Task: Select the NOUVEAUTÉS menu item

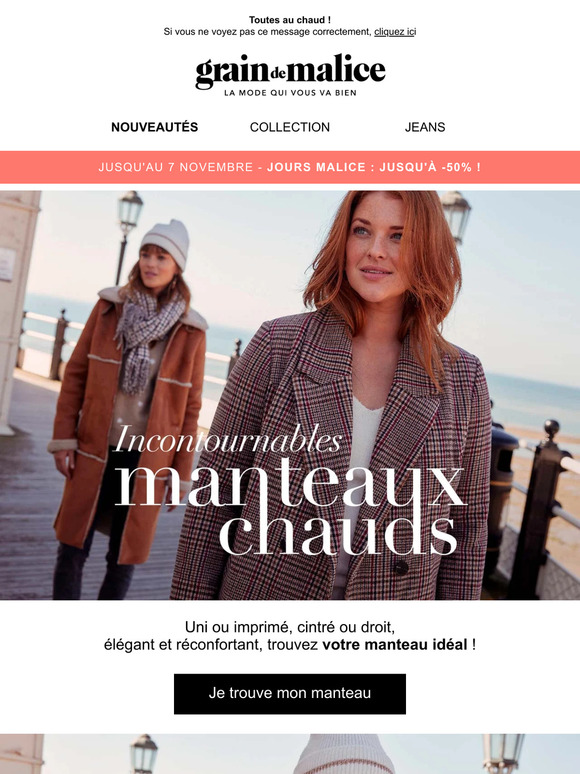Action: click(155, 127)
